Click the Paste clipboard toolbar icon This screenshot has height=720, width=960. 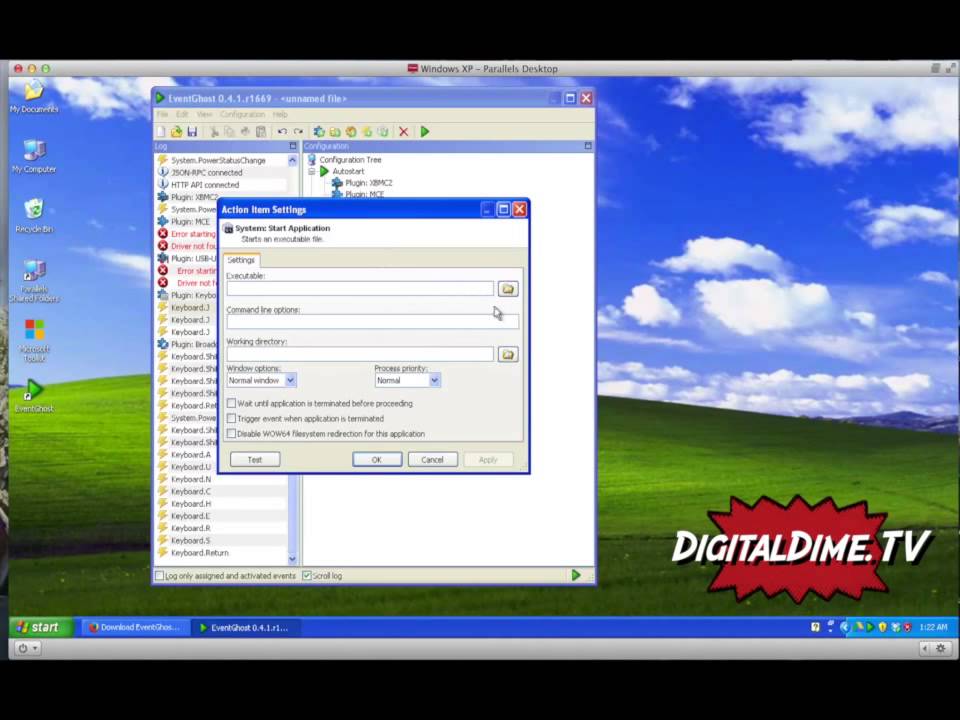coord(261,132)
